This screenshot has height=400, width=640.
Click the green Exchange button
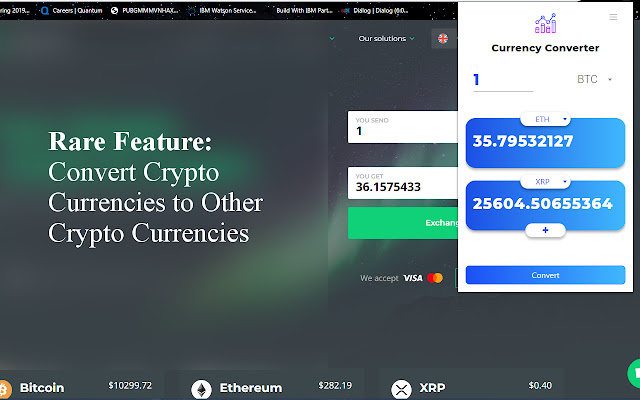[x=403, y=223]
